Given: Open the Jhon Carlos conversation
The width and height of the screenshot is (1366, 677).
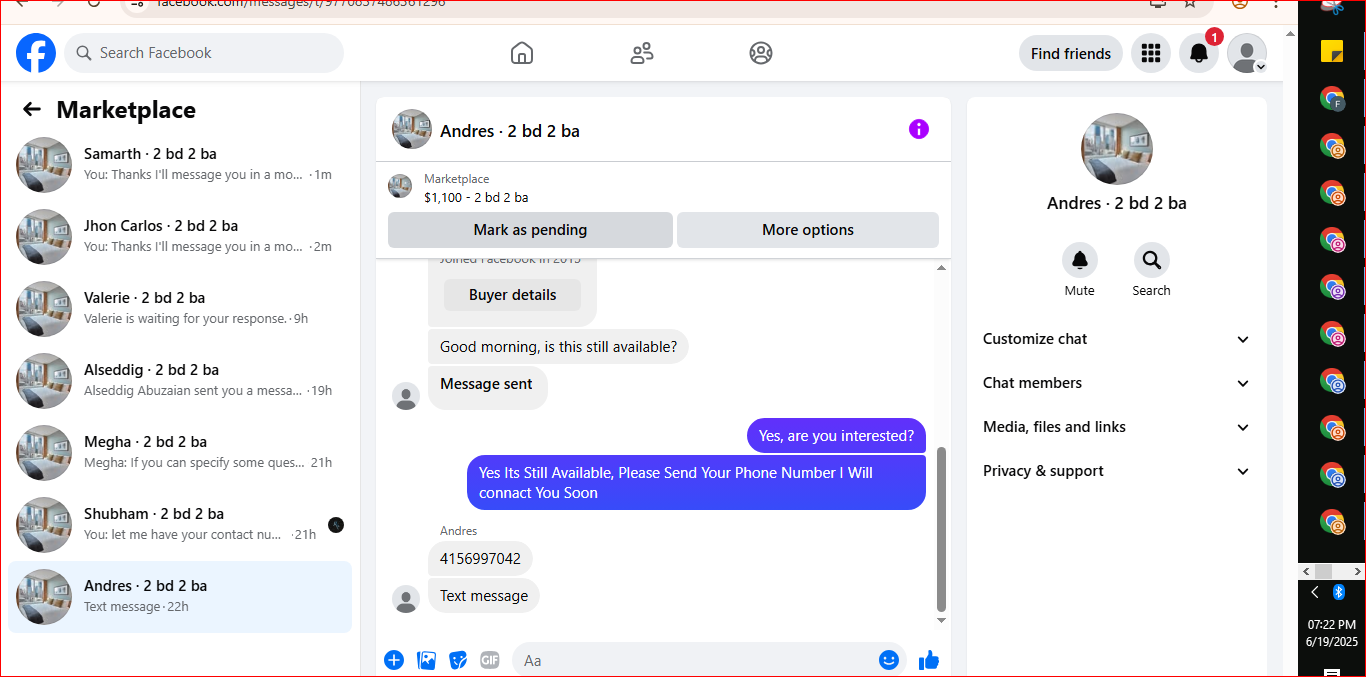Looking at the screenshot, I should click(x=180, y=237).
